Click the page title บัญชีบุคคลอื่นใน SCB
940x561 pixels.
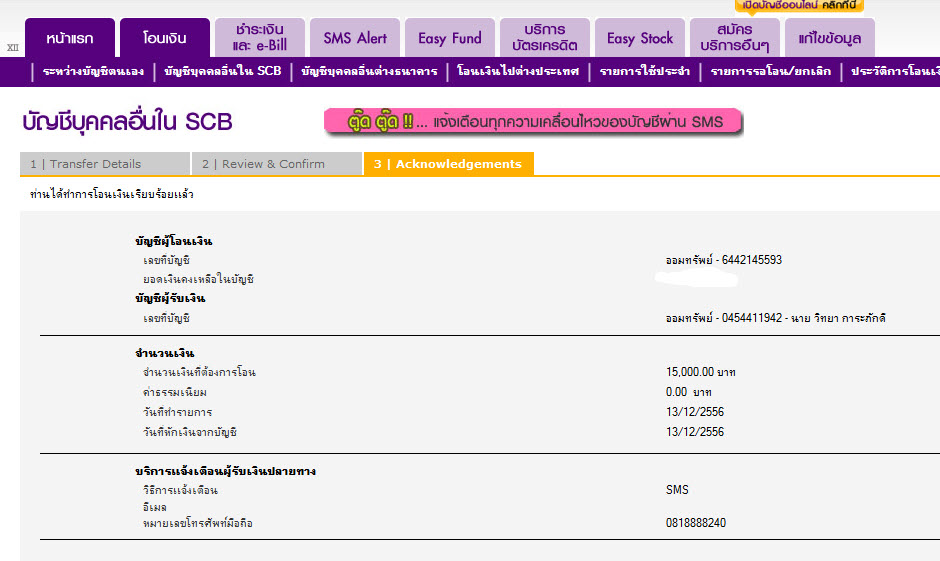pos(127,122)
